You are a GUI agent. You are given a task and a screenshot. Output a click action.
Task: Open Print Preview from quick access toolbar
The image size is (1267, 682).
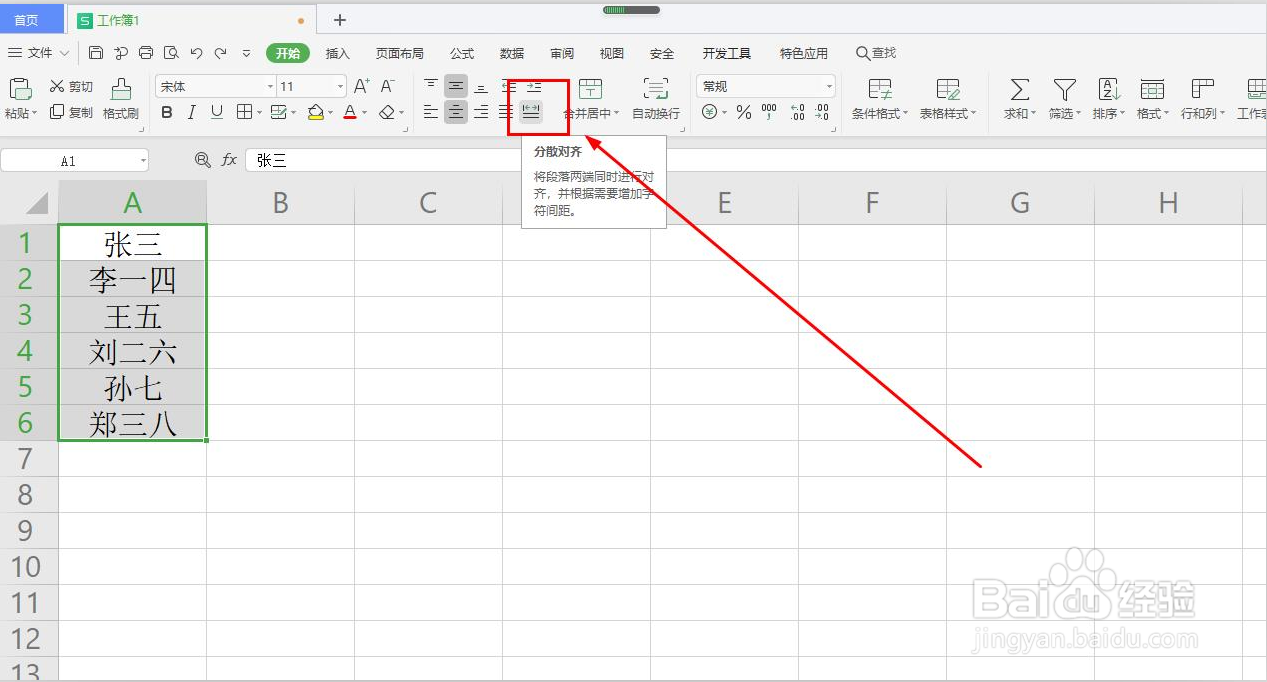(x=171, y=53)
